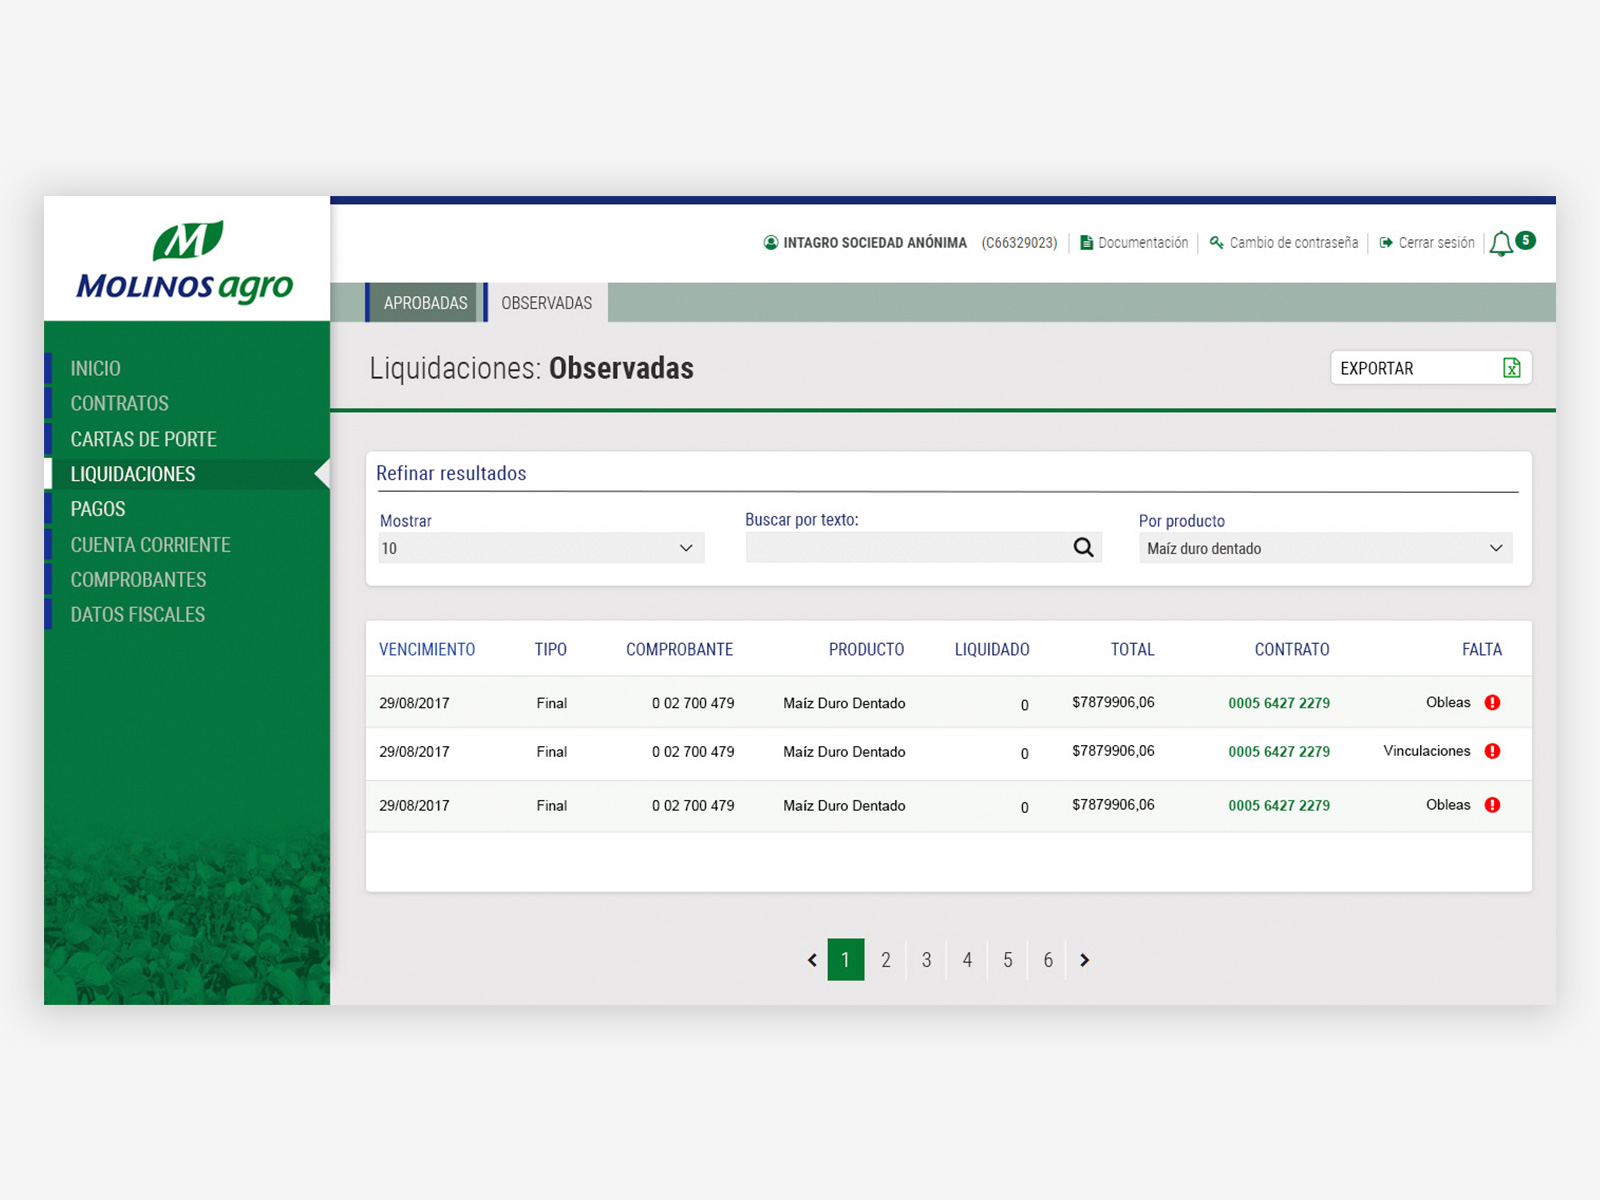
Task: Click the key icon for password change
Action: click(1216, 243)
